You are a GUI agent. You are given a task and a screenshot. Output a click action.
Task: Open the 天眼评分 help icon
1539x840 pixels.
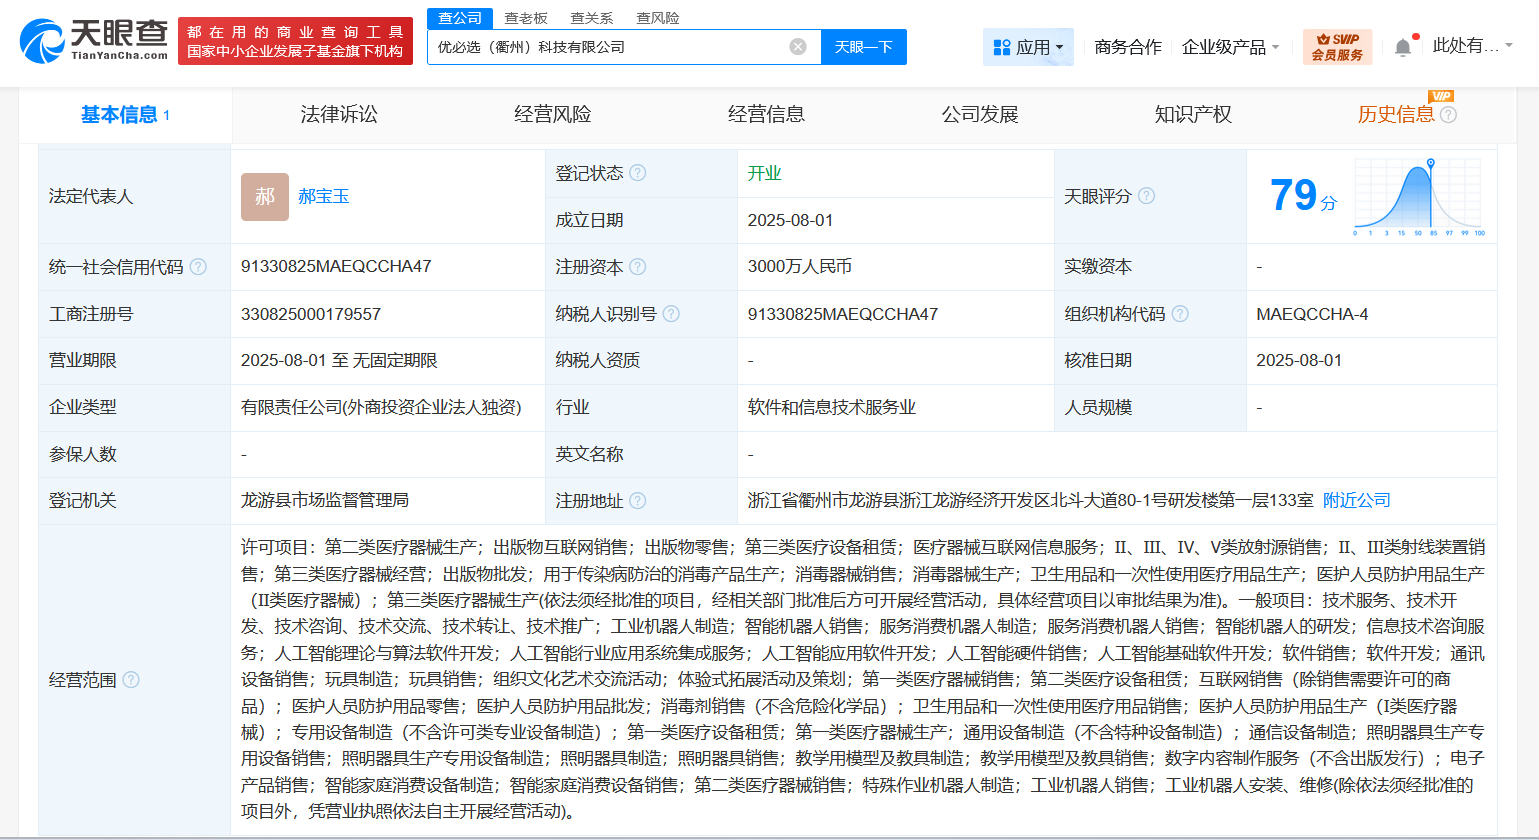[1146, 196]
